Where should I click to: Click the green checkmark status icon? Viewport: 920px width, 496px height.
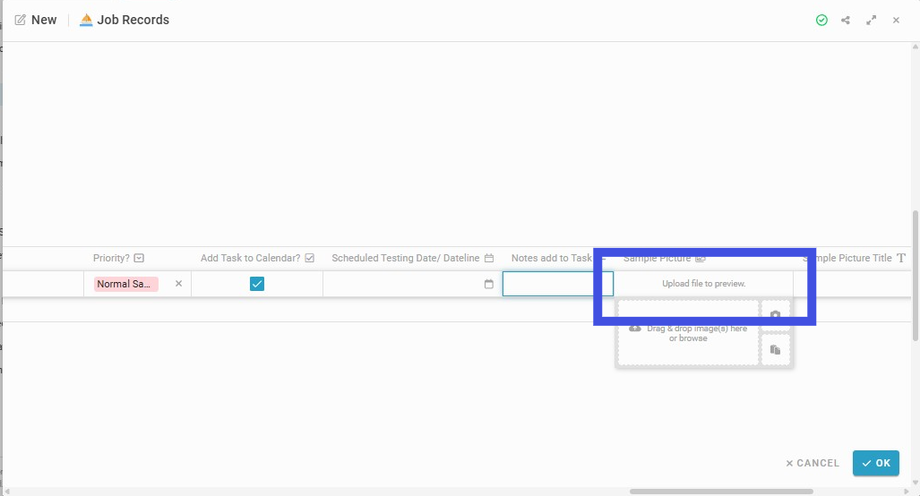click(821, 21)
